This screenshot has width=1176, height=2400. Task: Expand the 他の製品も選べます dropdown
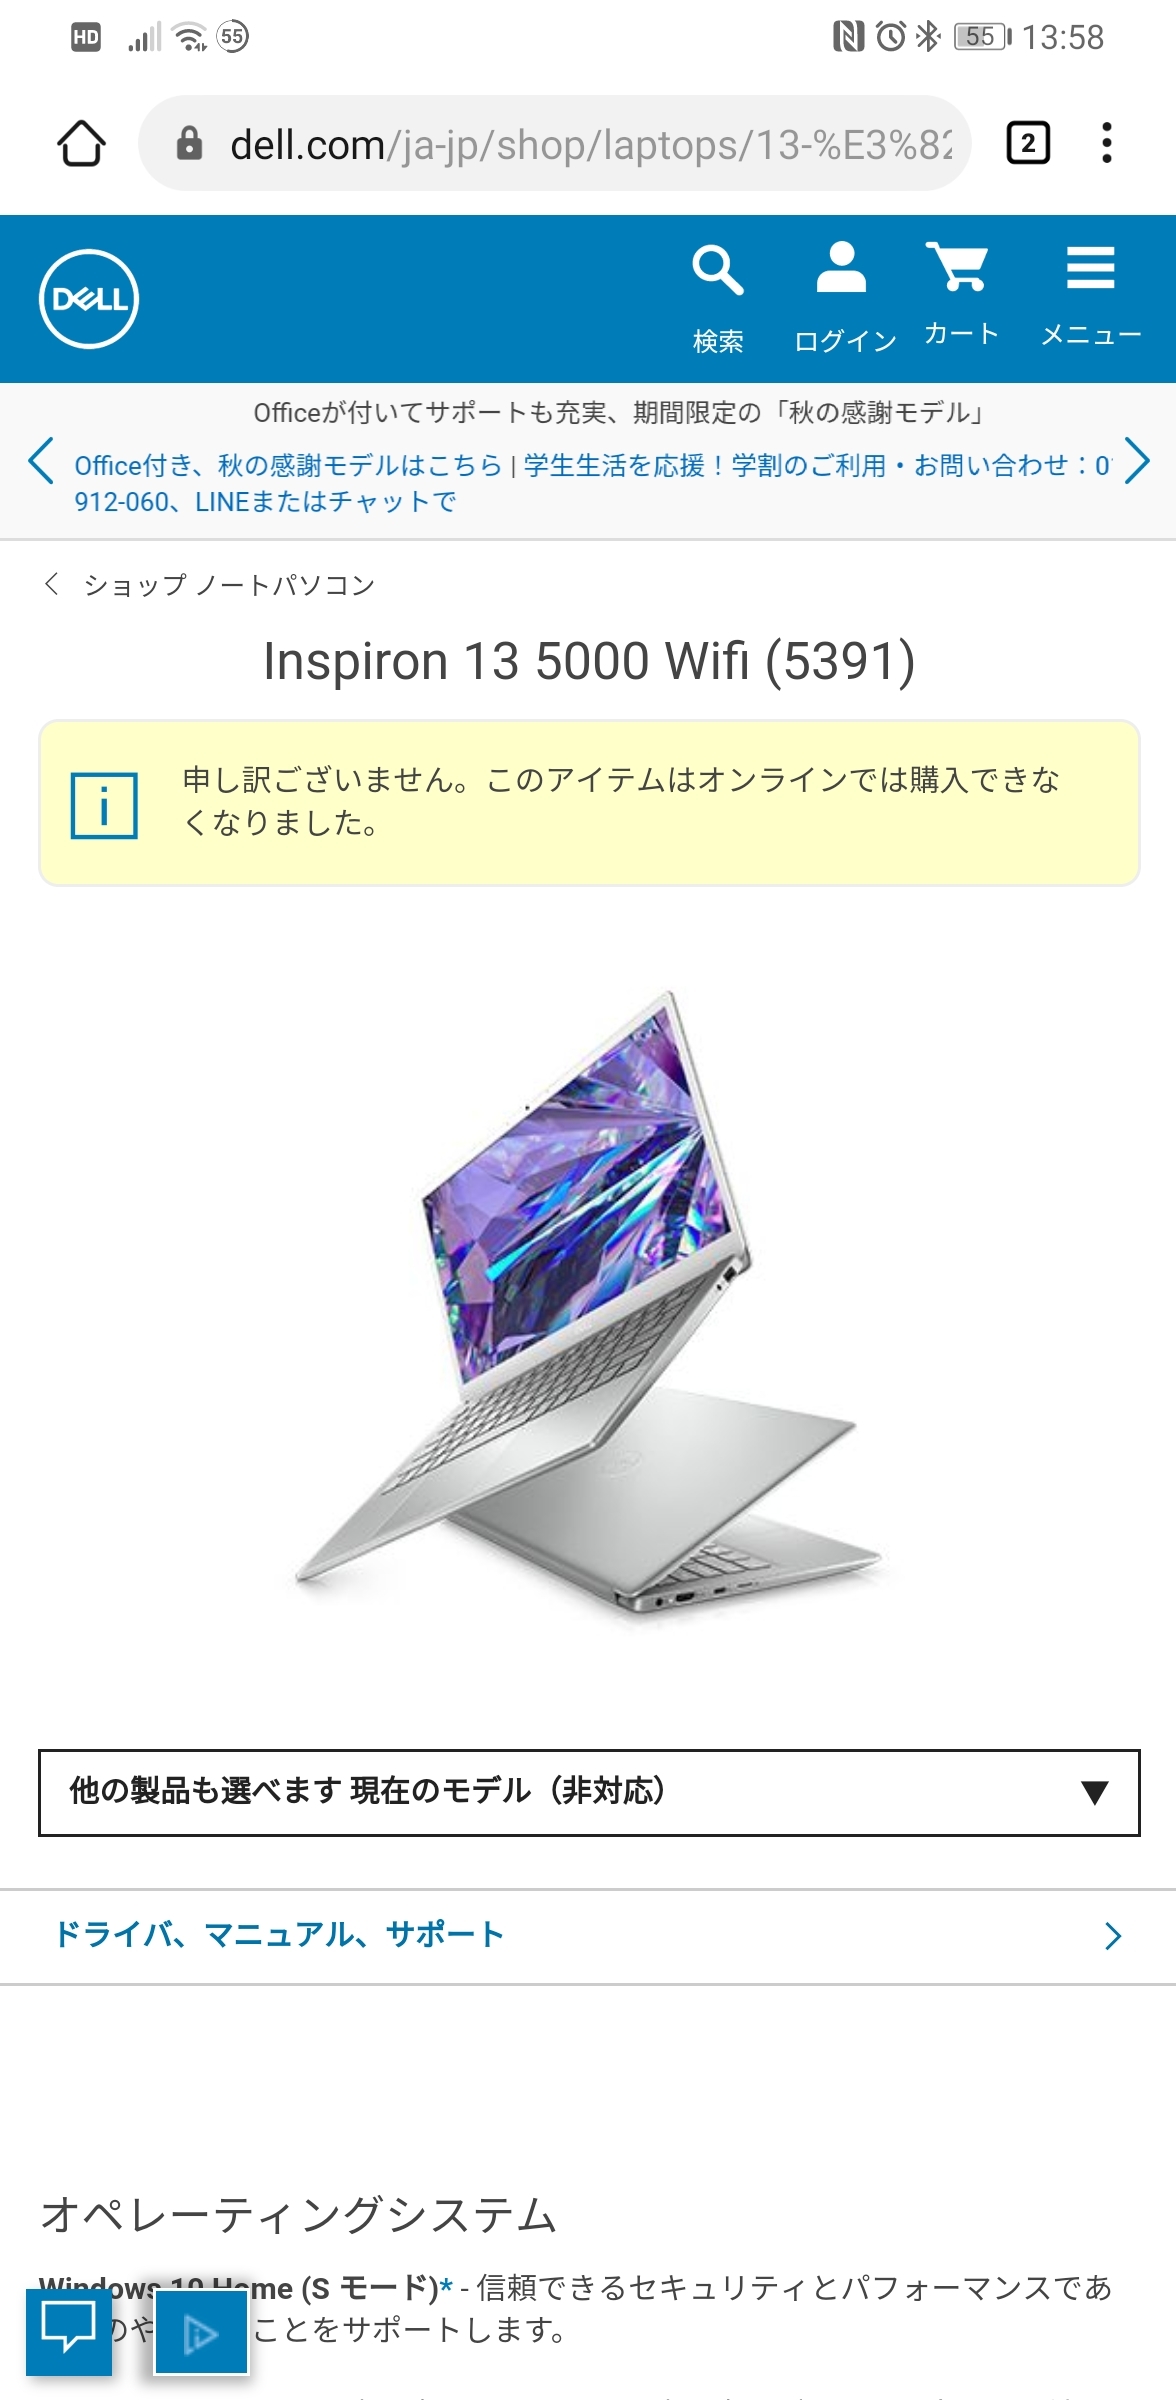click(589, 1793)
